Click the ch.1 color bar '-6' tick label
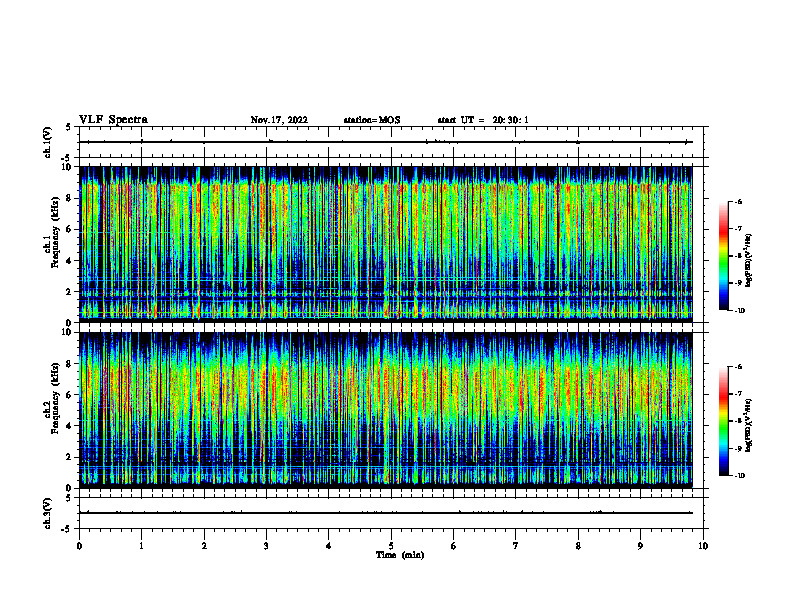This screenshot has height=612, width=792. pos(738,201)
